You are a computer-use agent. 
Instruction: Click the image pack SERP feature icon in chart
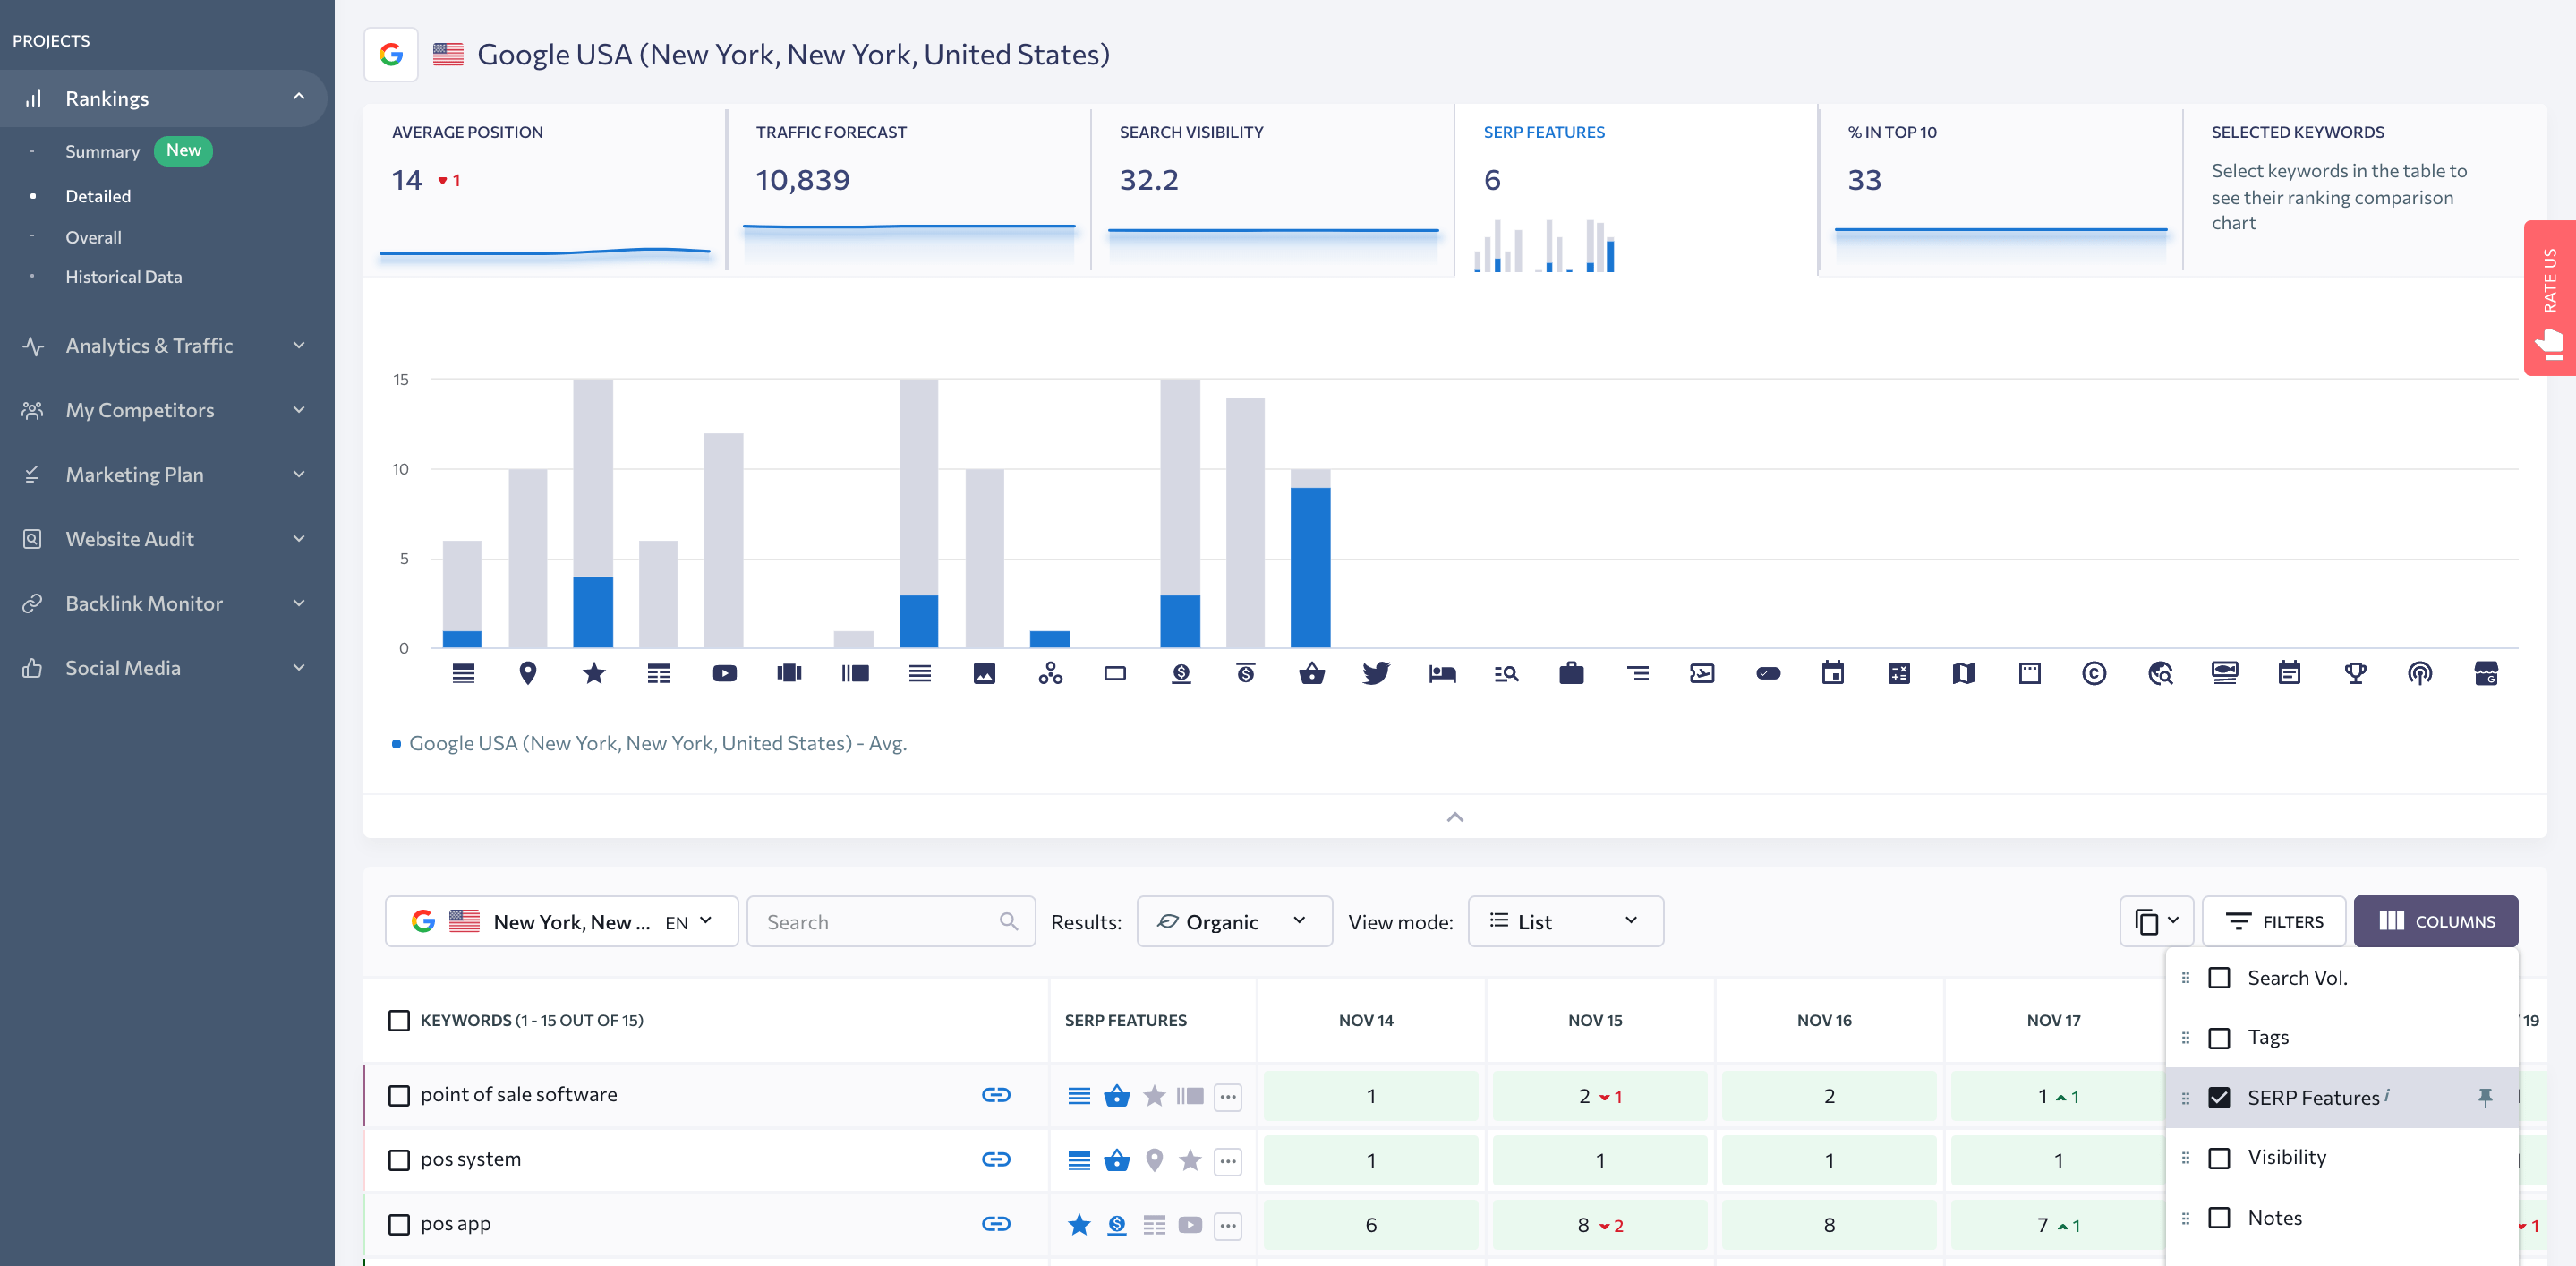point(985,672)
